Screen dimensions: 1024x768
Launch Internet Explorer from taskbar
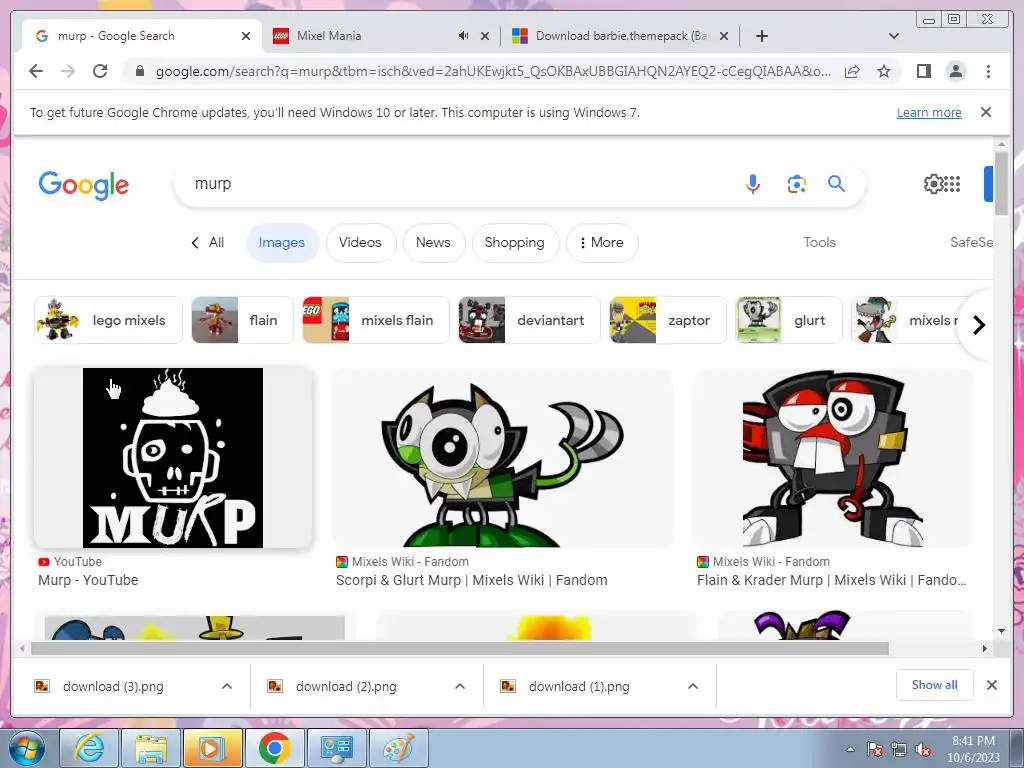point(89,748)
